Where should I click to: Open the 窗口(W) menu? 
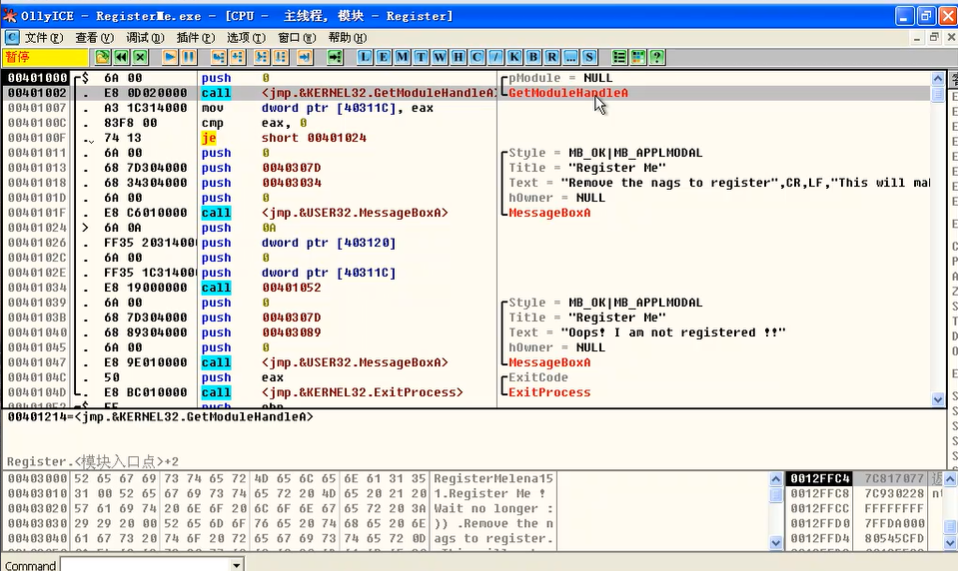(297, 38)
